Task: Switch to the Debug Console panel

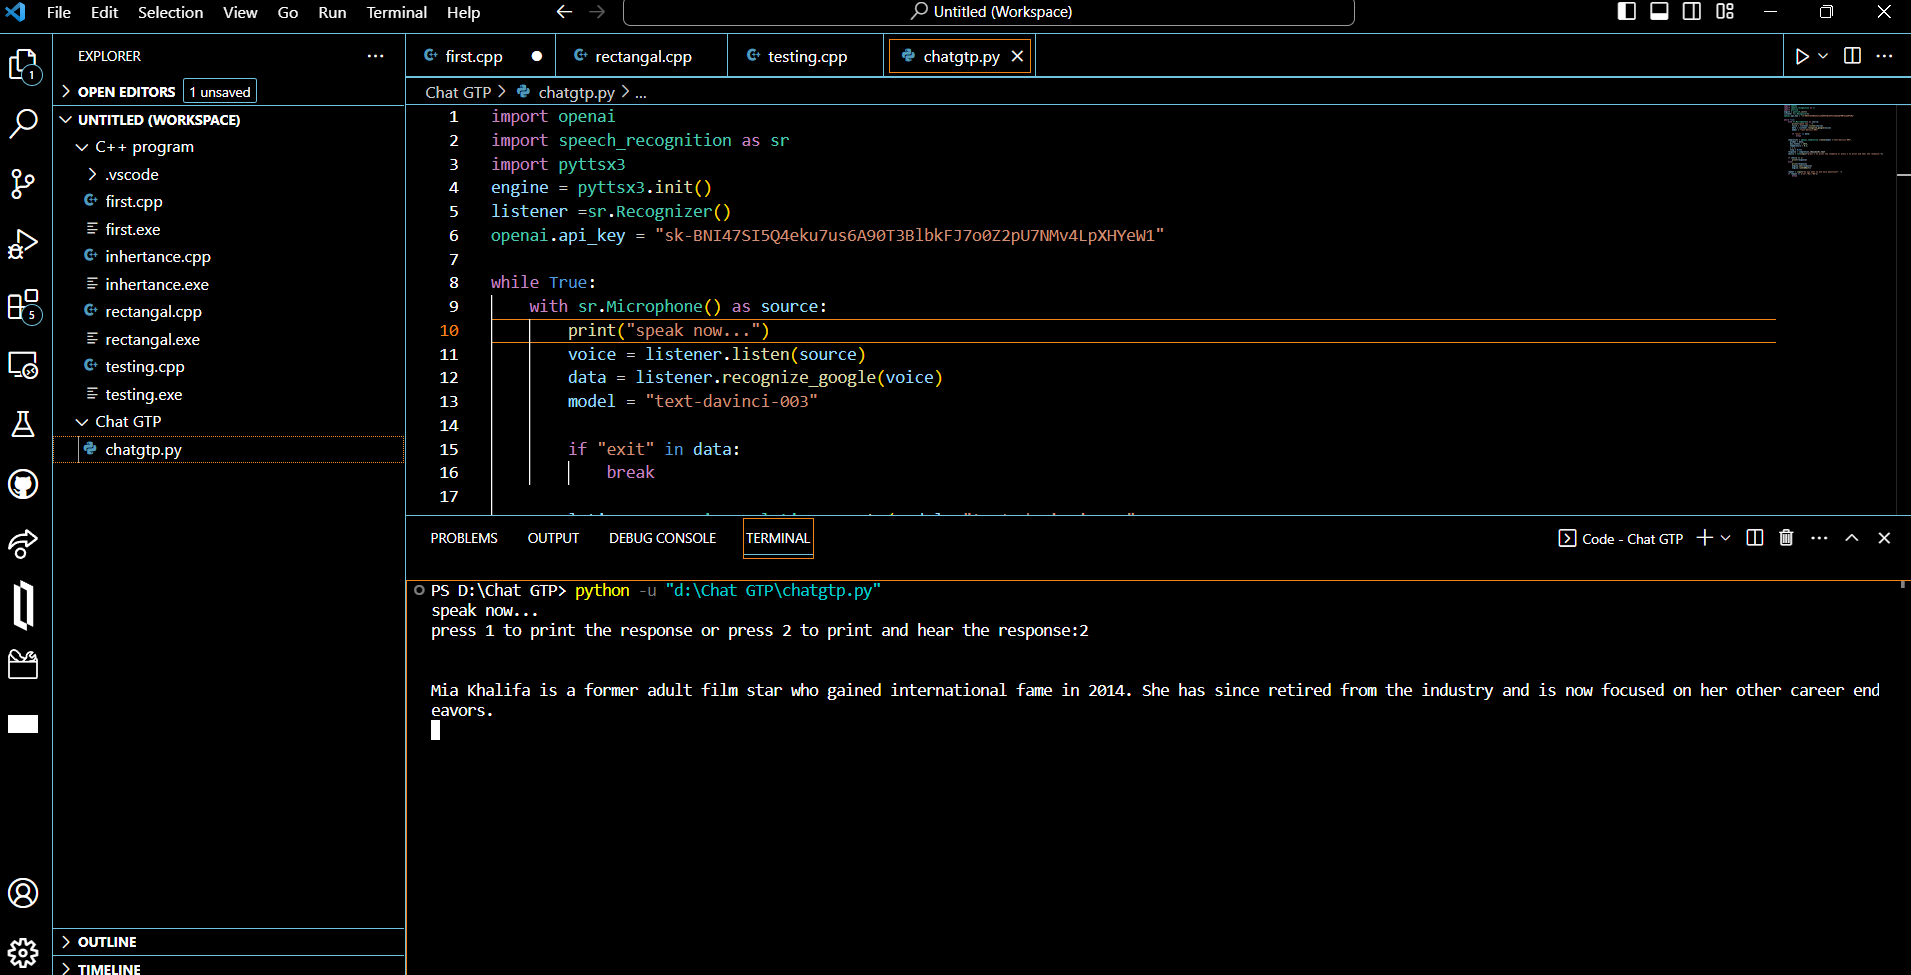Action: [662, 538]
